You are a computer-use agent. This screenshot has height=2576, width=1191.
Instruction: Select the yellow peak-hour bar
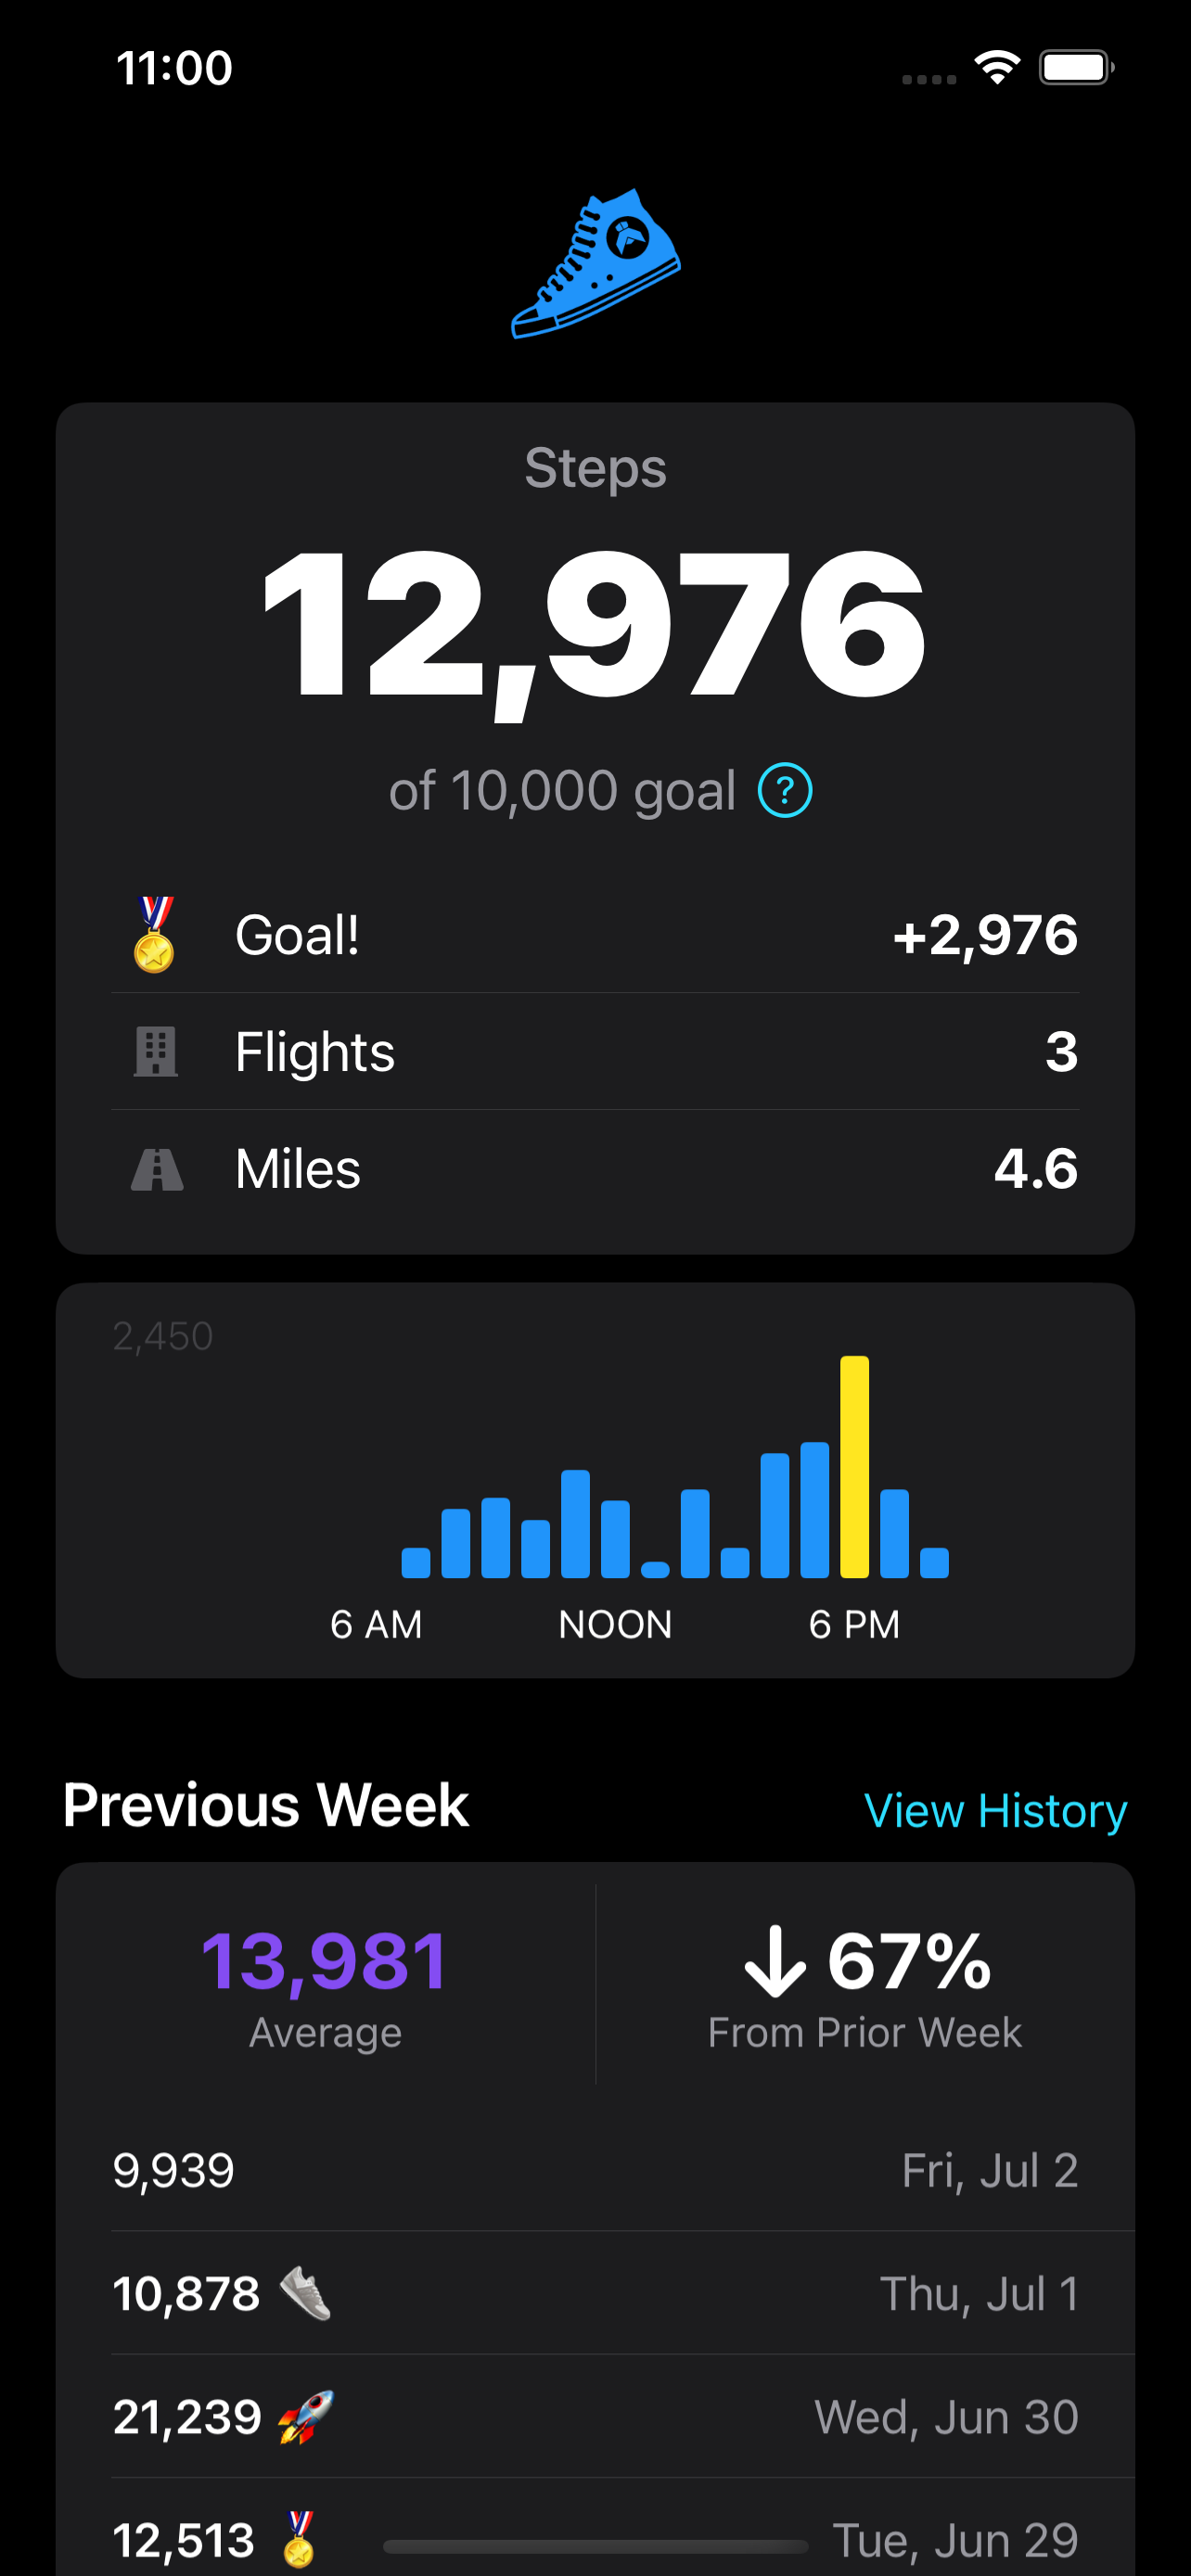click(854, 1466)
